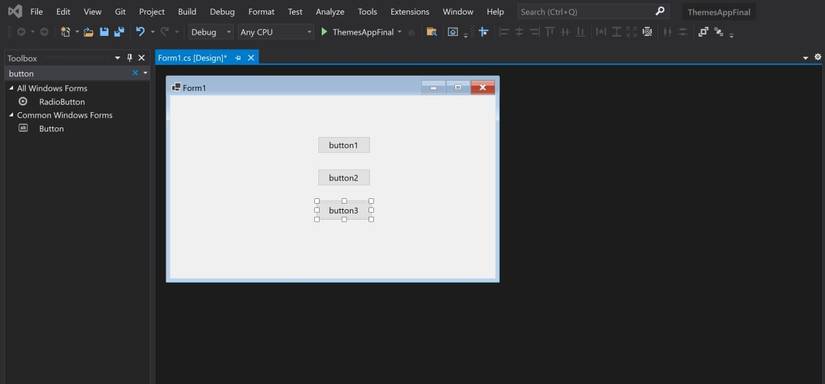Screen dimensions: 825x384
Task: Open the document well settings gear
Action: [818, 57]
